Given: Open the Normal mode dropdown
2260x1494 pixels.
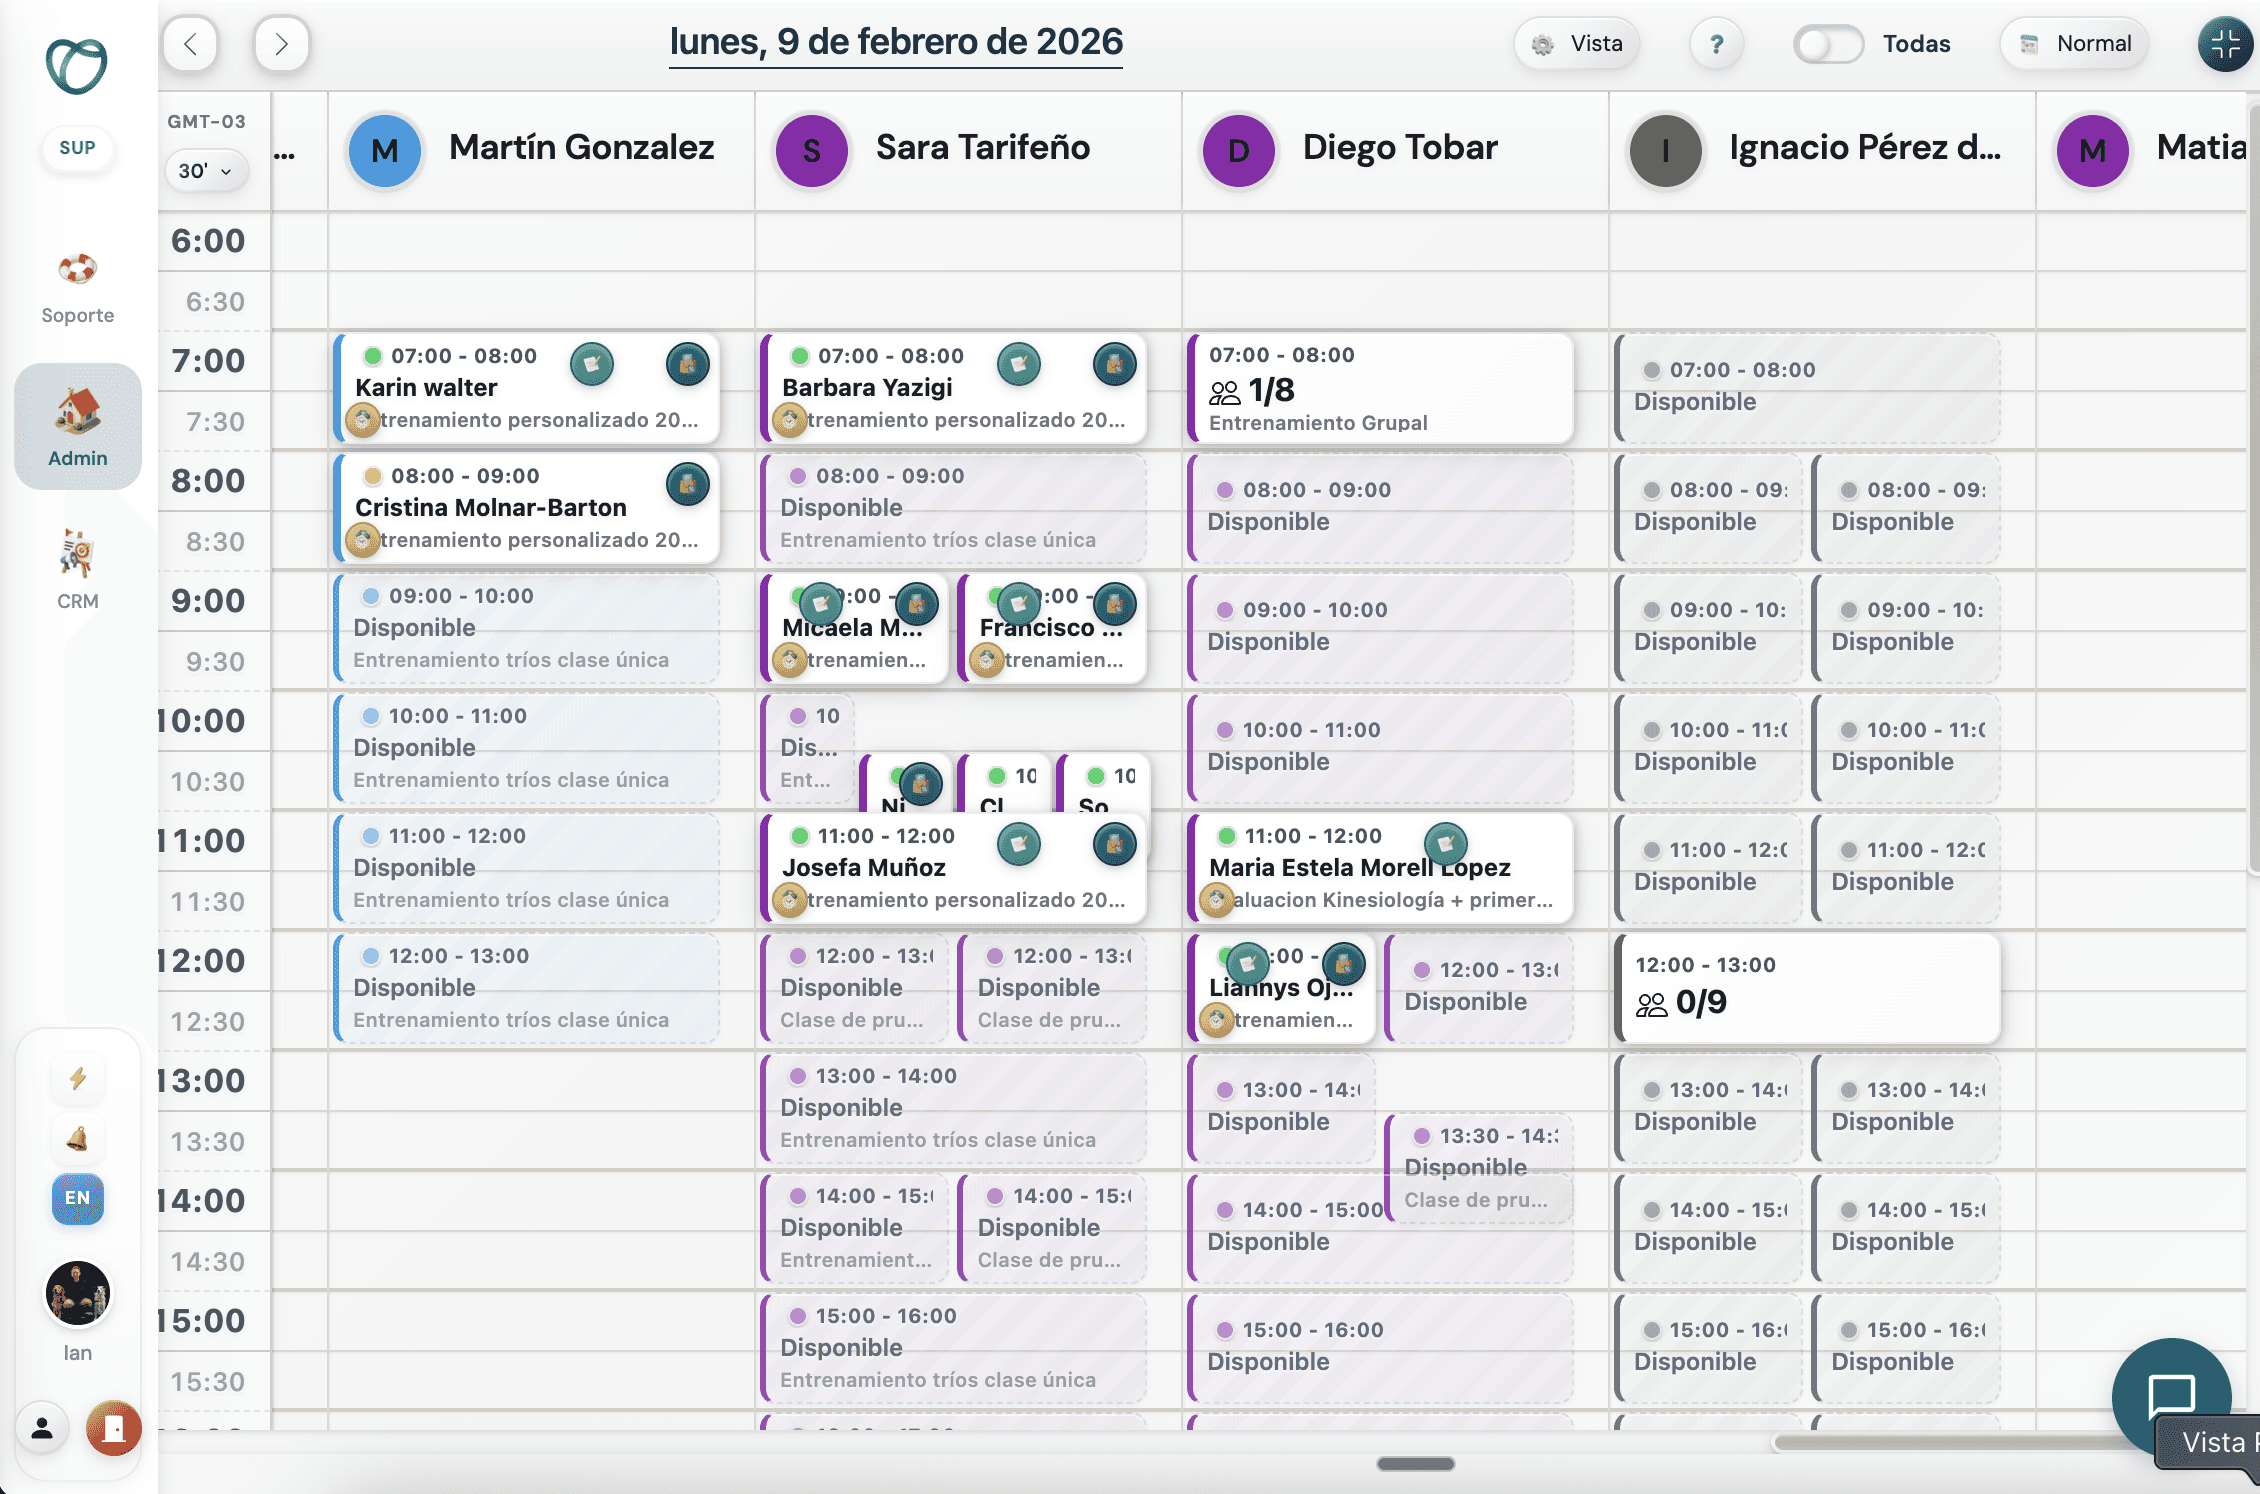Looking at the screenshot, I should 2075,44.
